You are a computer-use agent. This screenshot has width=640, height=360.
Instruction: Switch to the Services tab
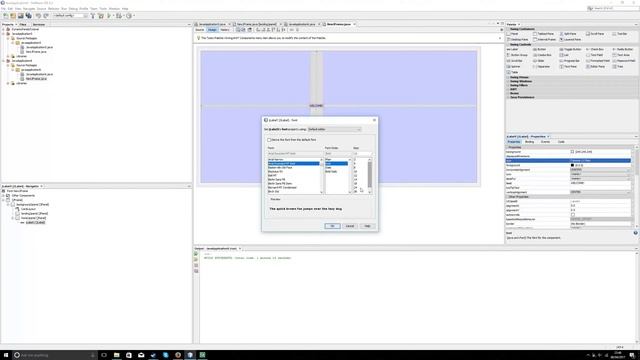coord(39,24)
